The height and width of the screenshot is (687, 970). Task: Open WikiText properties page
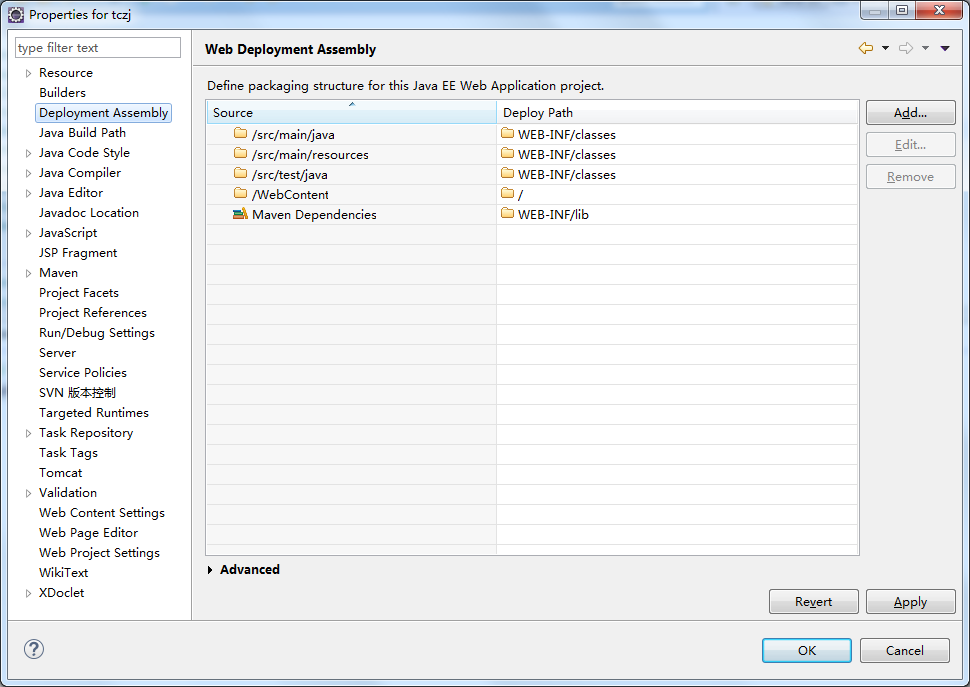pos(63,573)
